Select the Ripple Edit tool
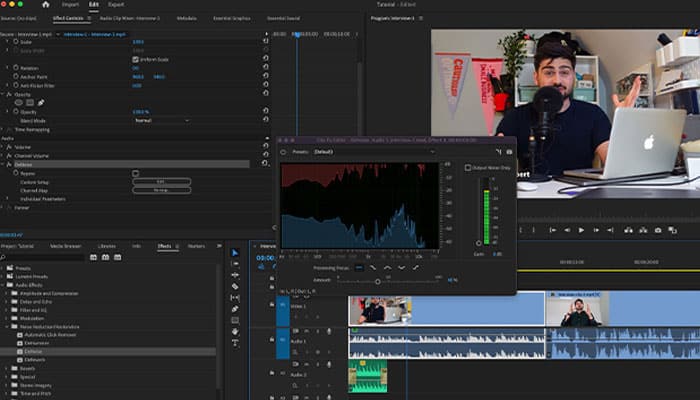 (235, 275)
